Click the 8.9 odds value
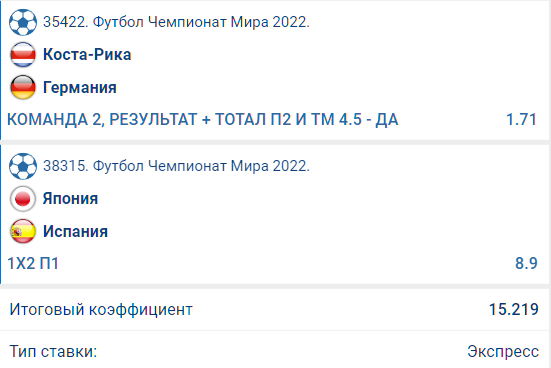The width and height of the screenshot is (551, 368). pyautogui.click(x=526, y=264)
